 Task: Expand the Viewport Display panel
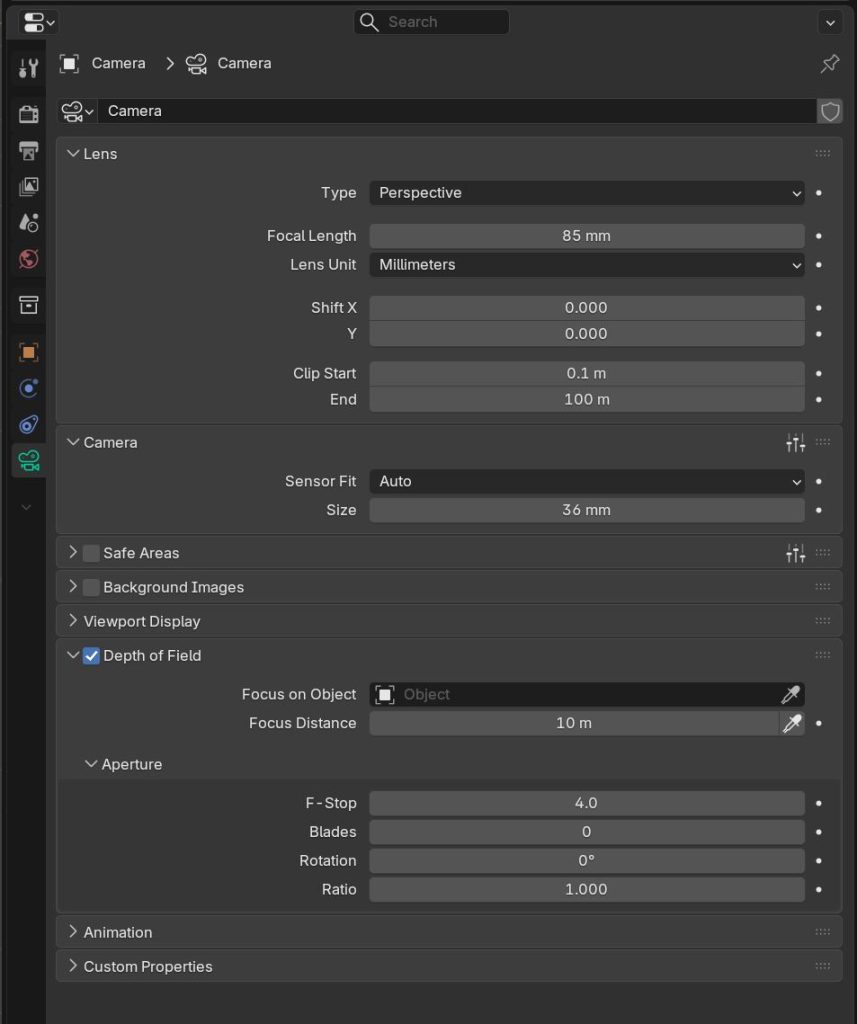pos(142,621)
